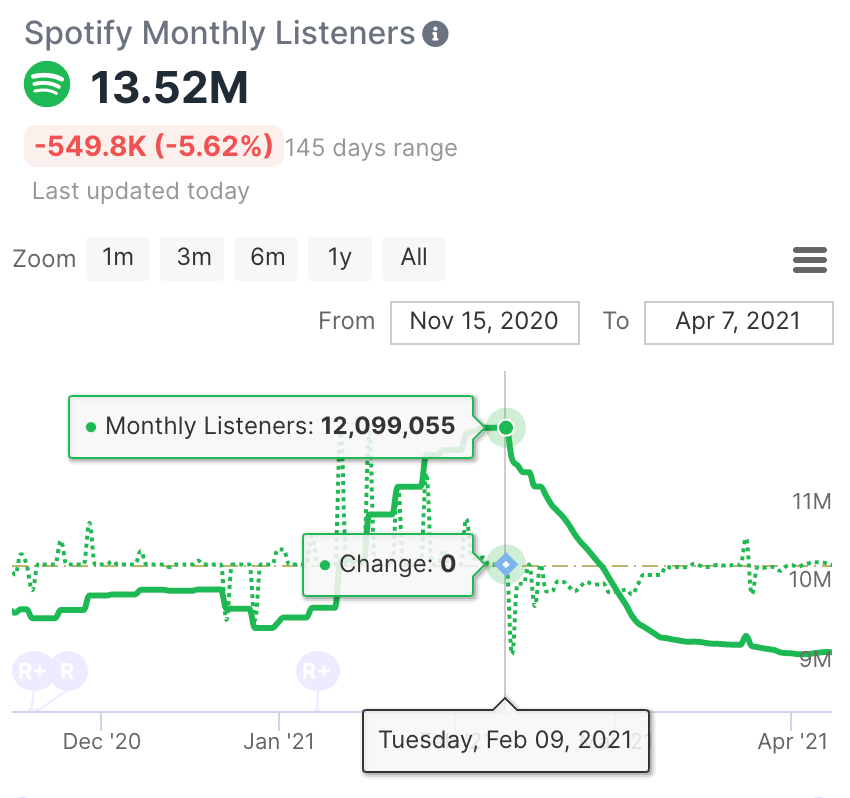Click the From date field Nov 15, 2020
850x798 pixels.
click(484, 322)
